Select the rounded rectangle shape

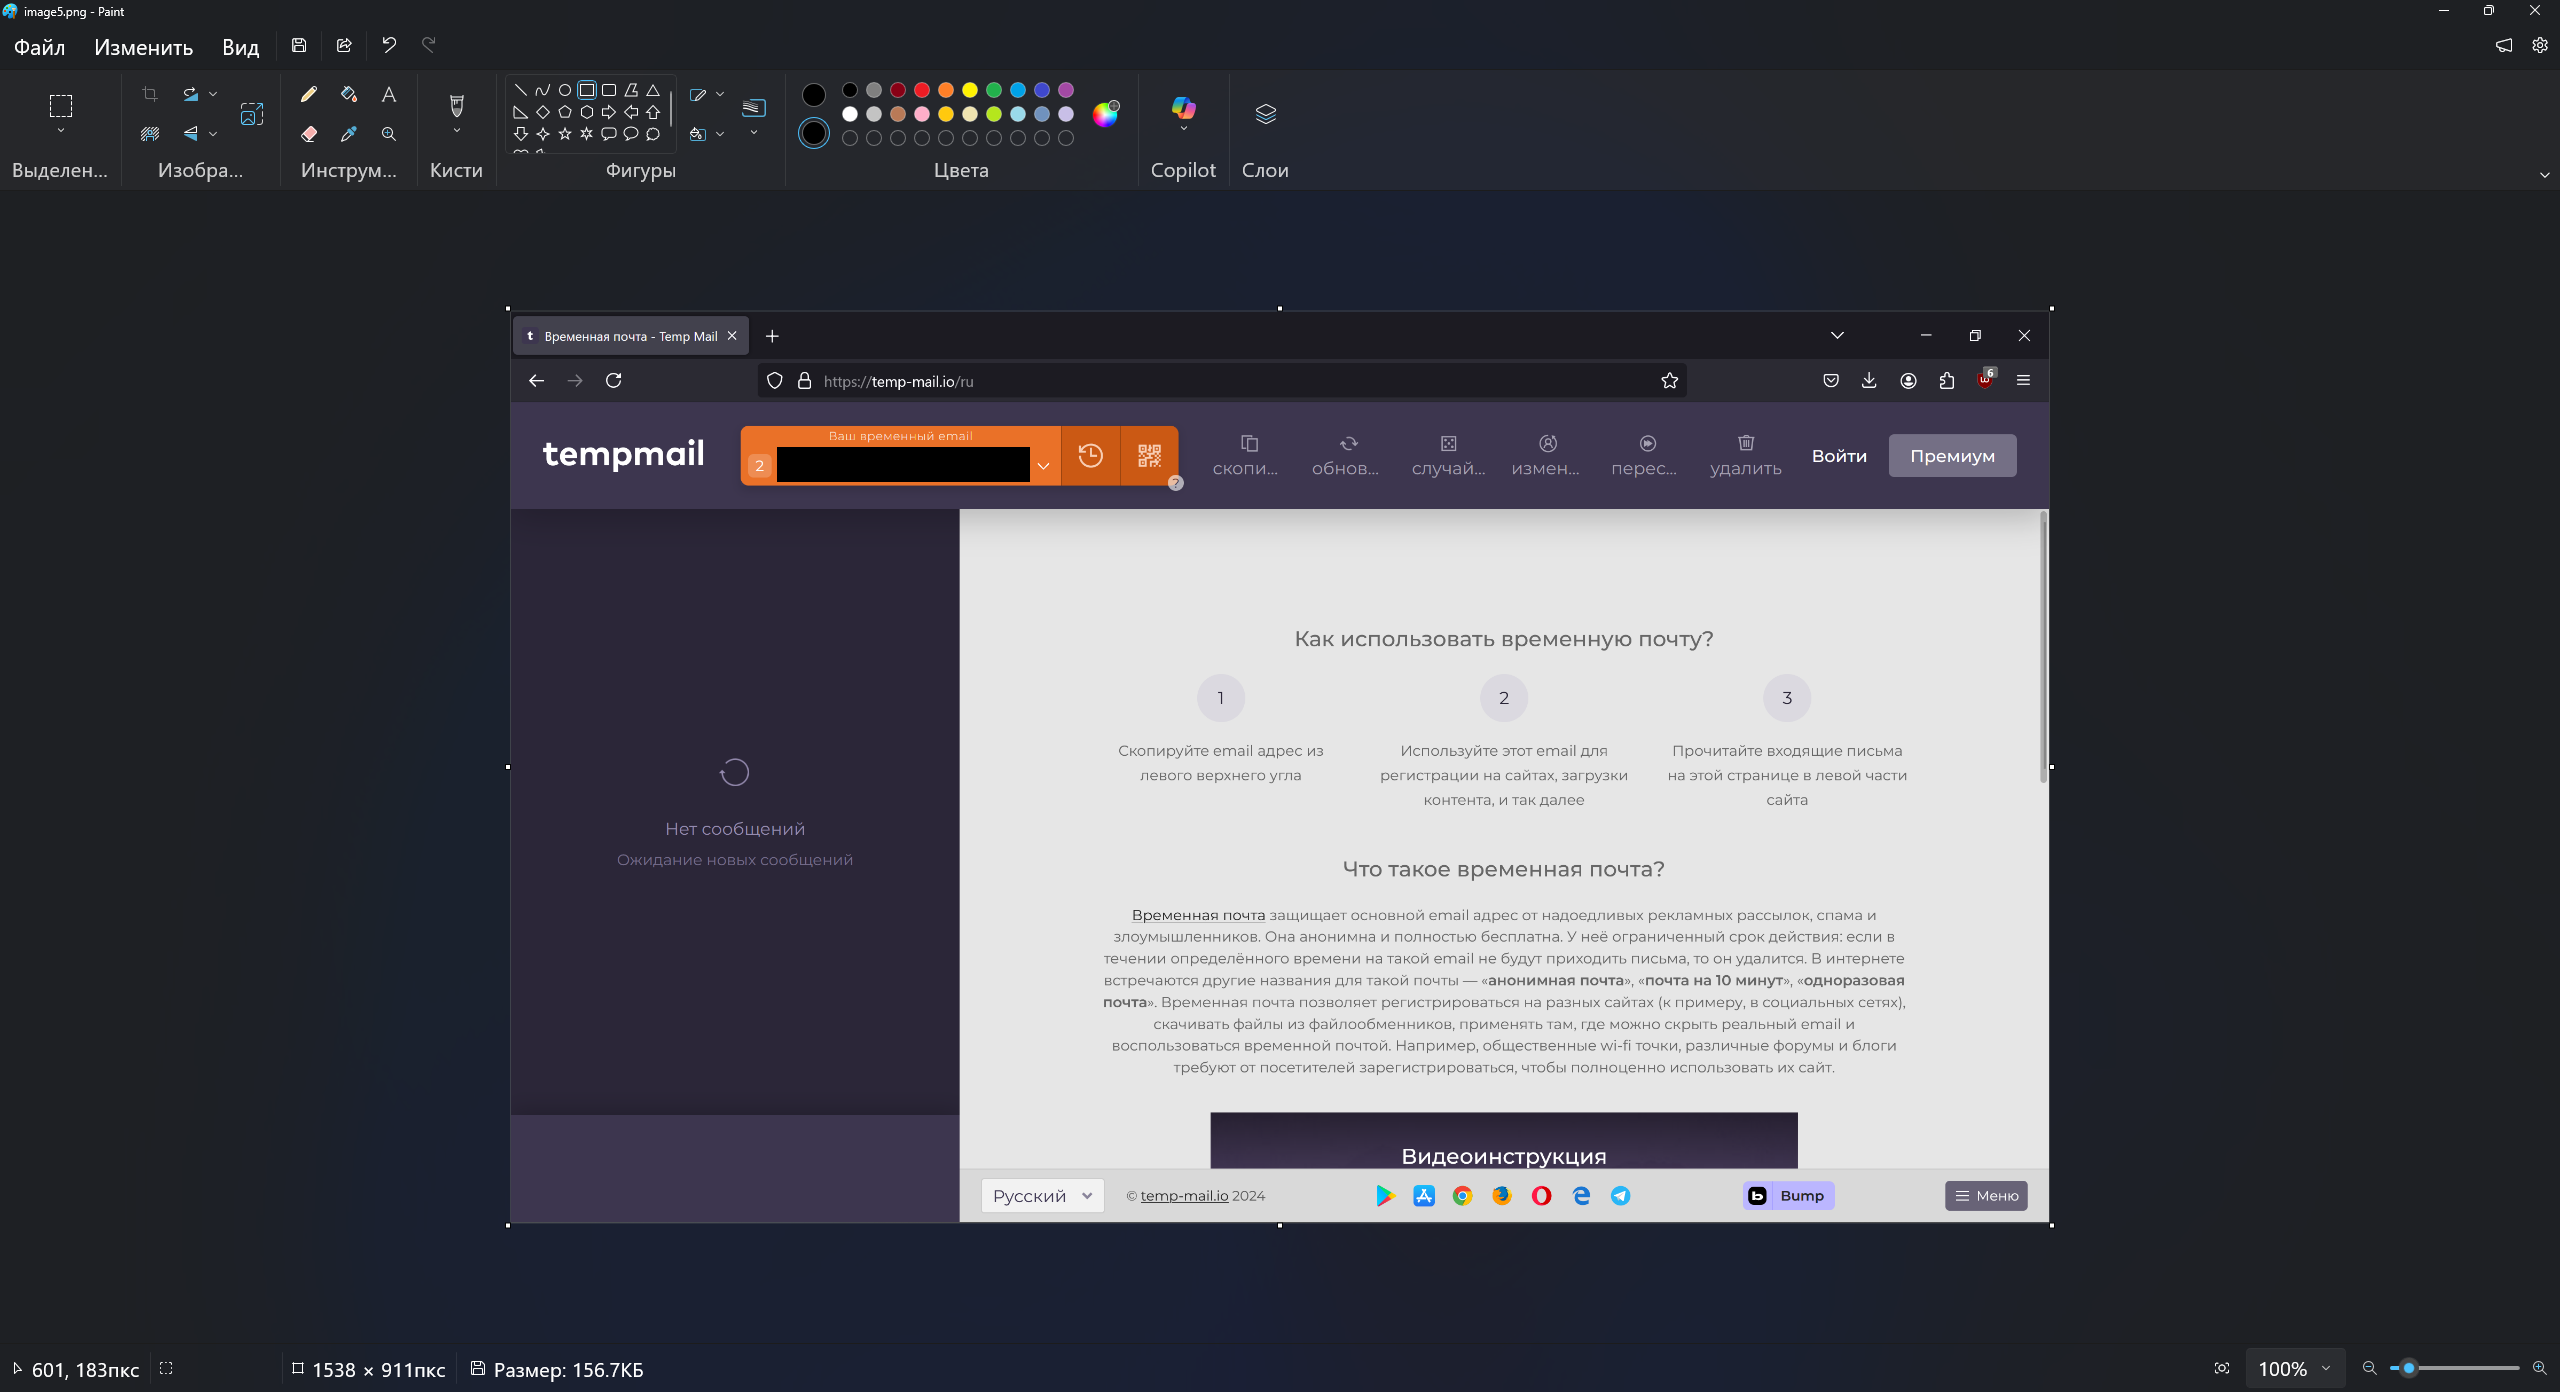609,90
